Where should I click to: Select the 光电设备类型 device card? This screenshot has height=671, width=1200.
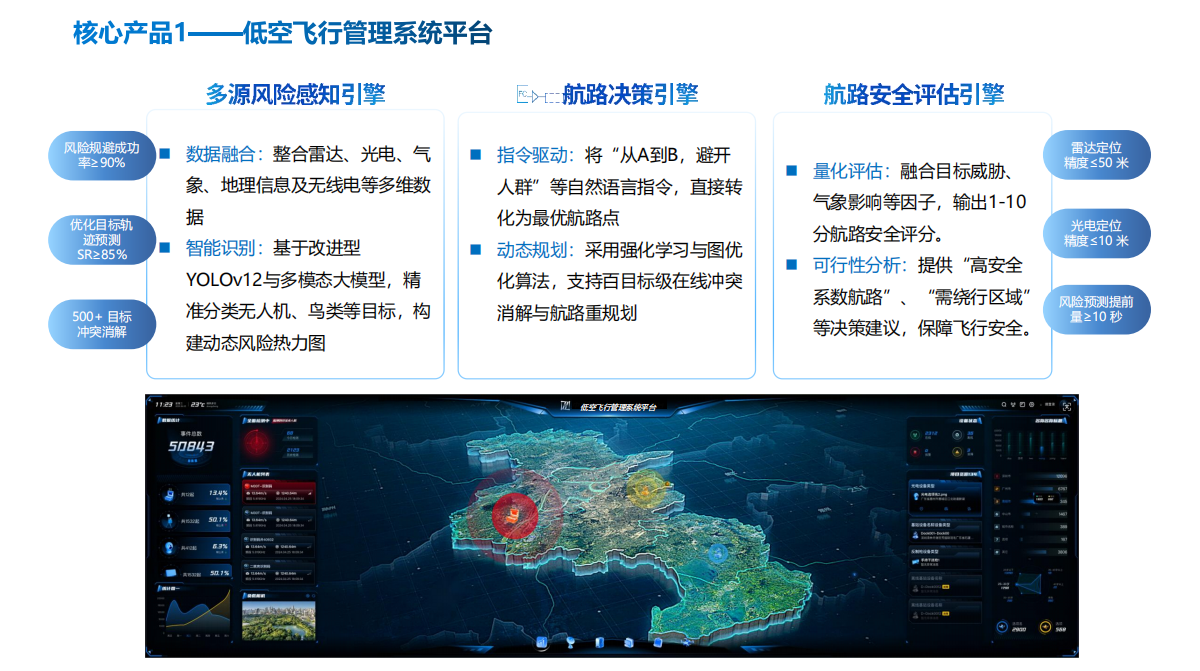(x=945, y=495)
